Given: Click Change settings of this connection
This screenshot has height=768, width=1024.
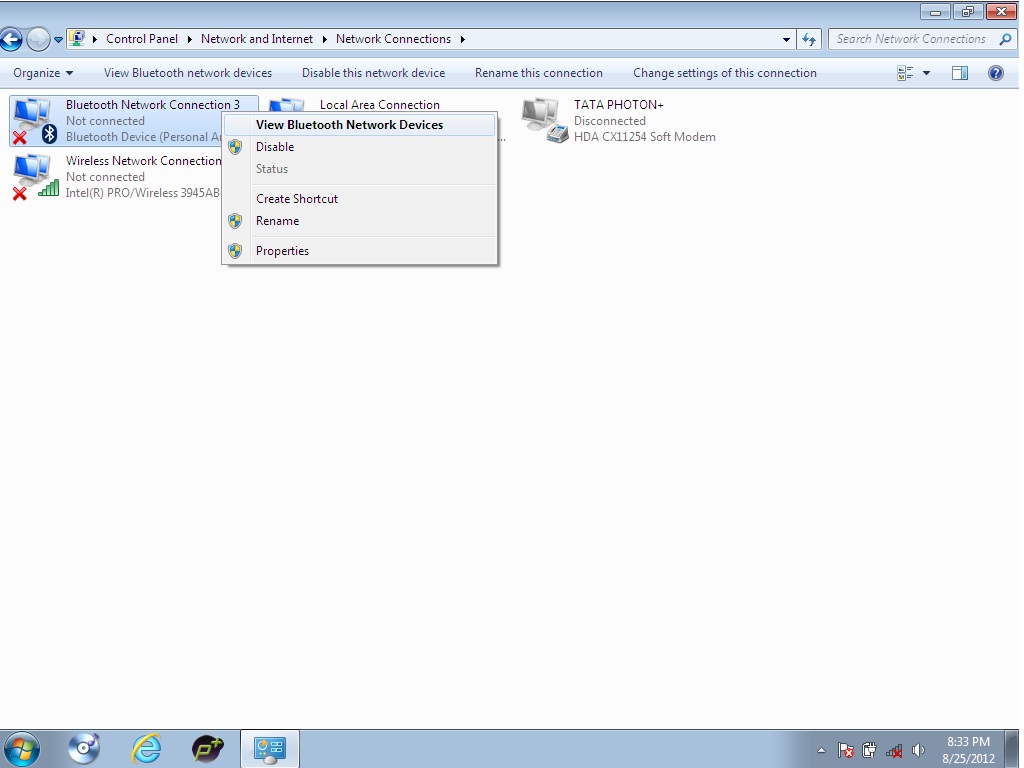Looking at the screenshot, I should pos(725,73).
